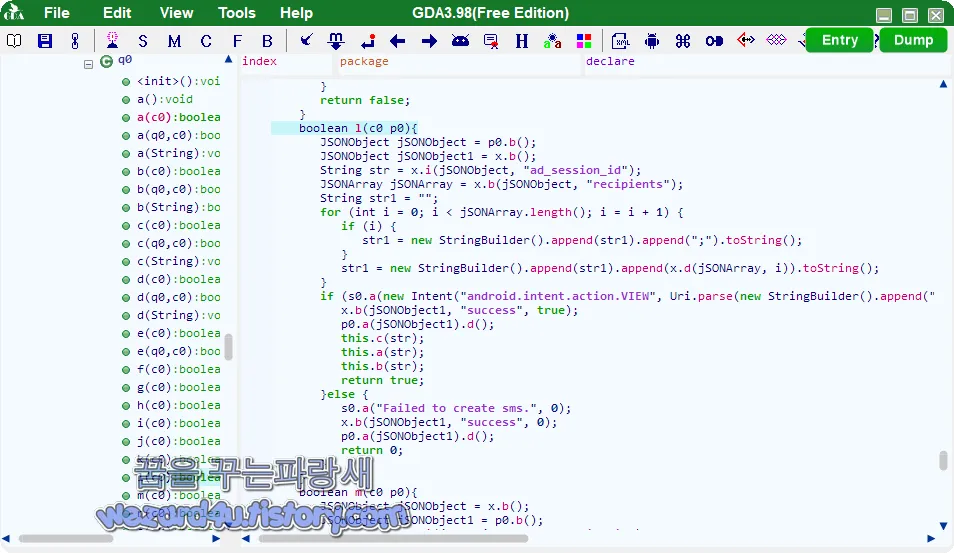Click the comment box with red mark icon

[x=491, y=41]
